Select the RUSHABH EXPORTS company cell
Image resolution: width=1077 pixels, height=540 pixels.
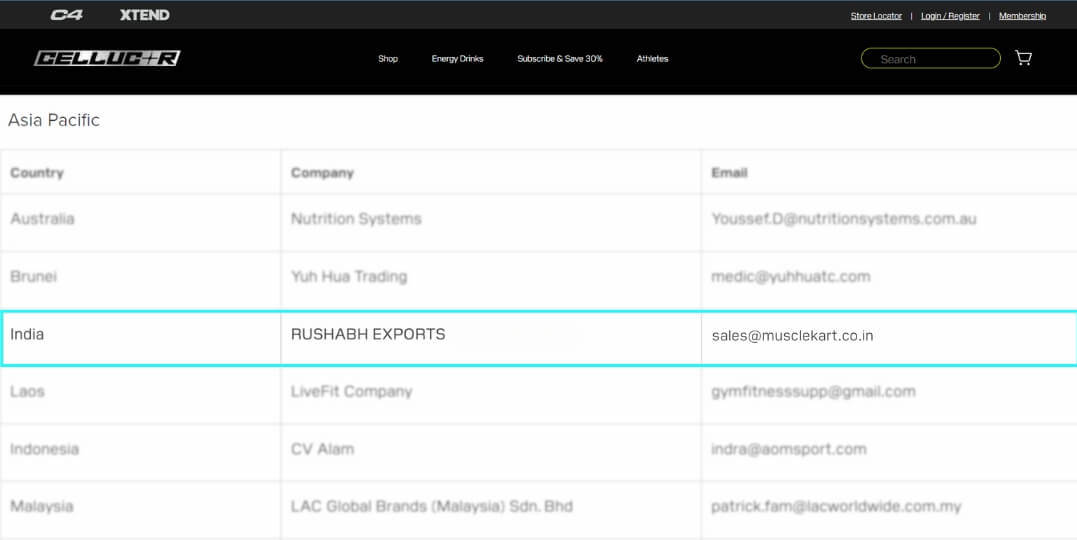coord(368,335)
